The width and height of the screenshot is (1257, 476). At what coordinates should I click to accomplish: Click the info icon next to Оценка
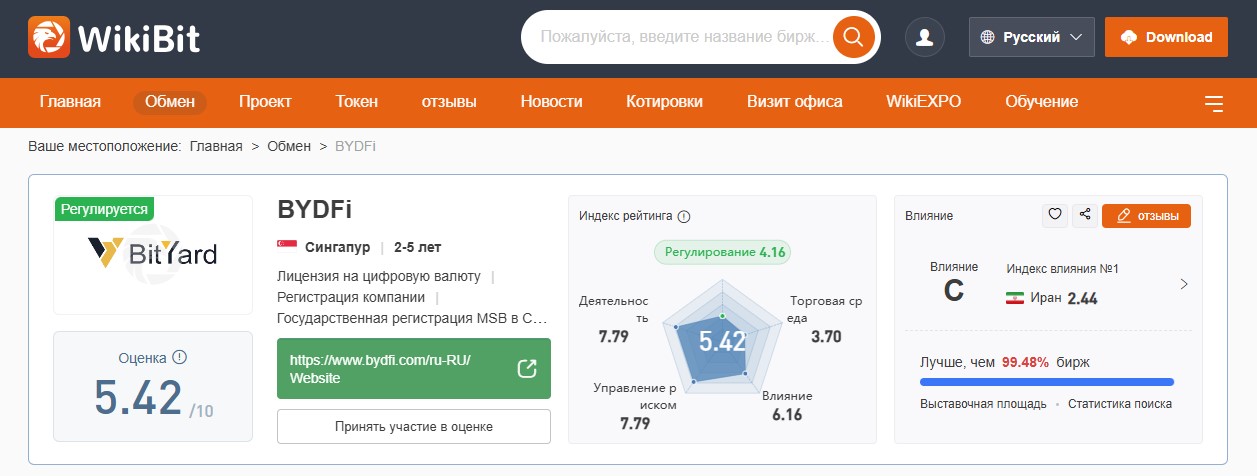click(x=180, y=357)
